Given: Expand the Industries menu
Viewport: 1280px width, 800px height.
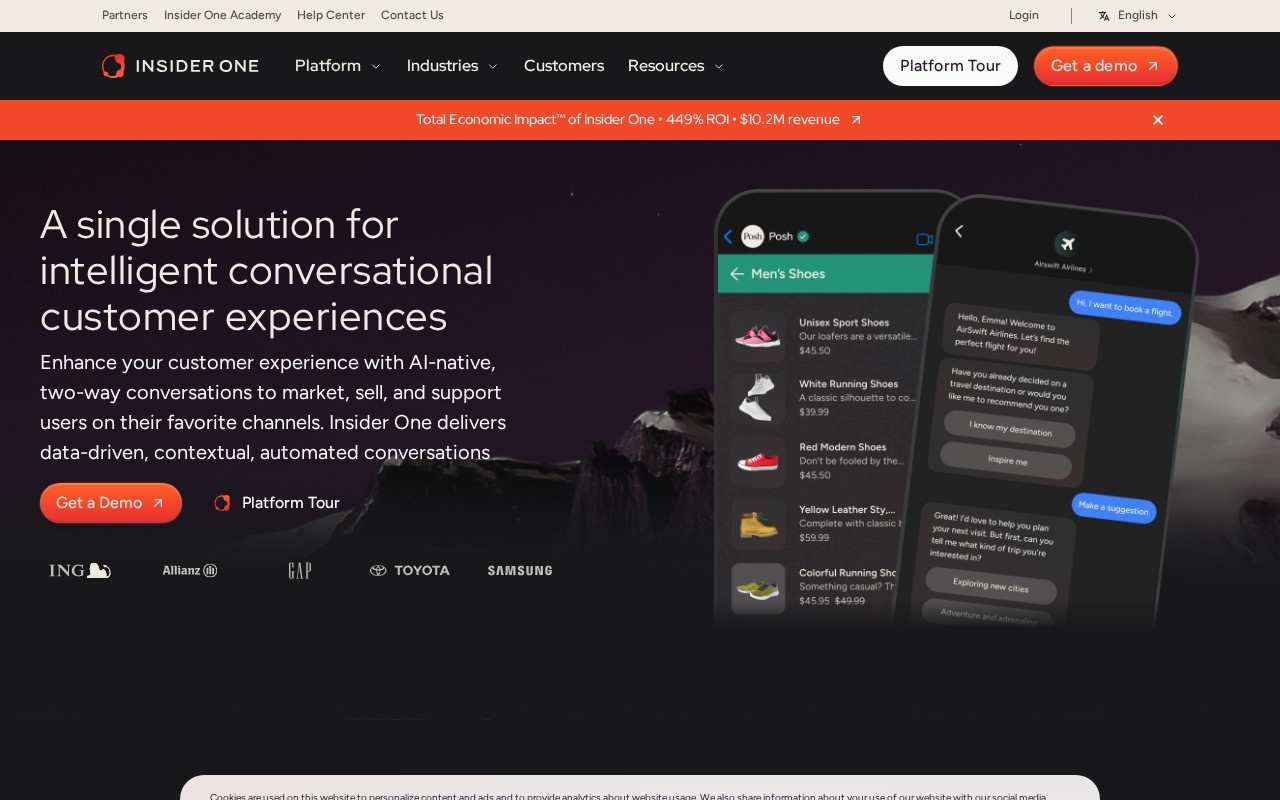Looking at the screenshot, I should point(452,66).
